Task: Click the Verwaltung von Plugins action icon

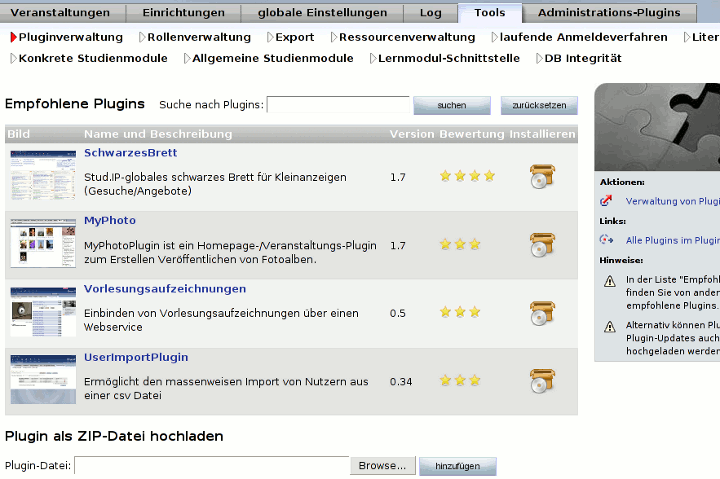Action: 606,201
